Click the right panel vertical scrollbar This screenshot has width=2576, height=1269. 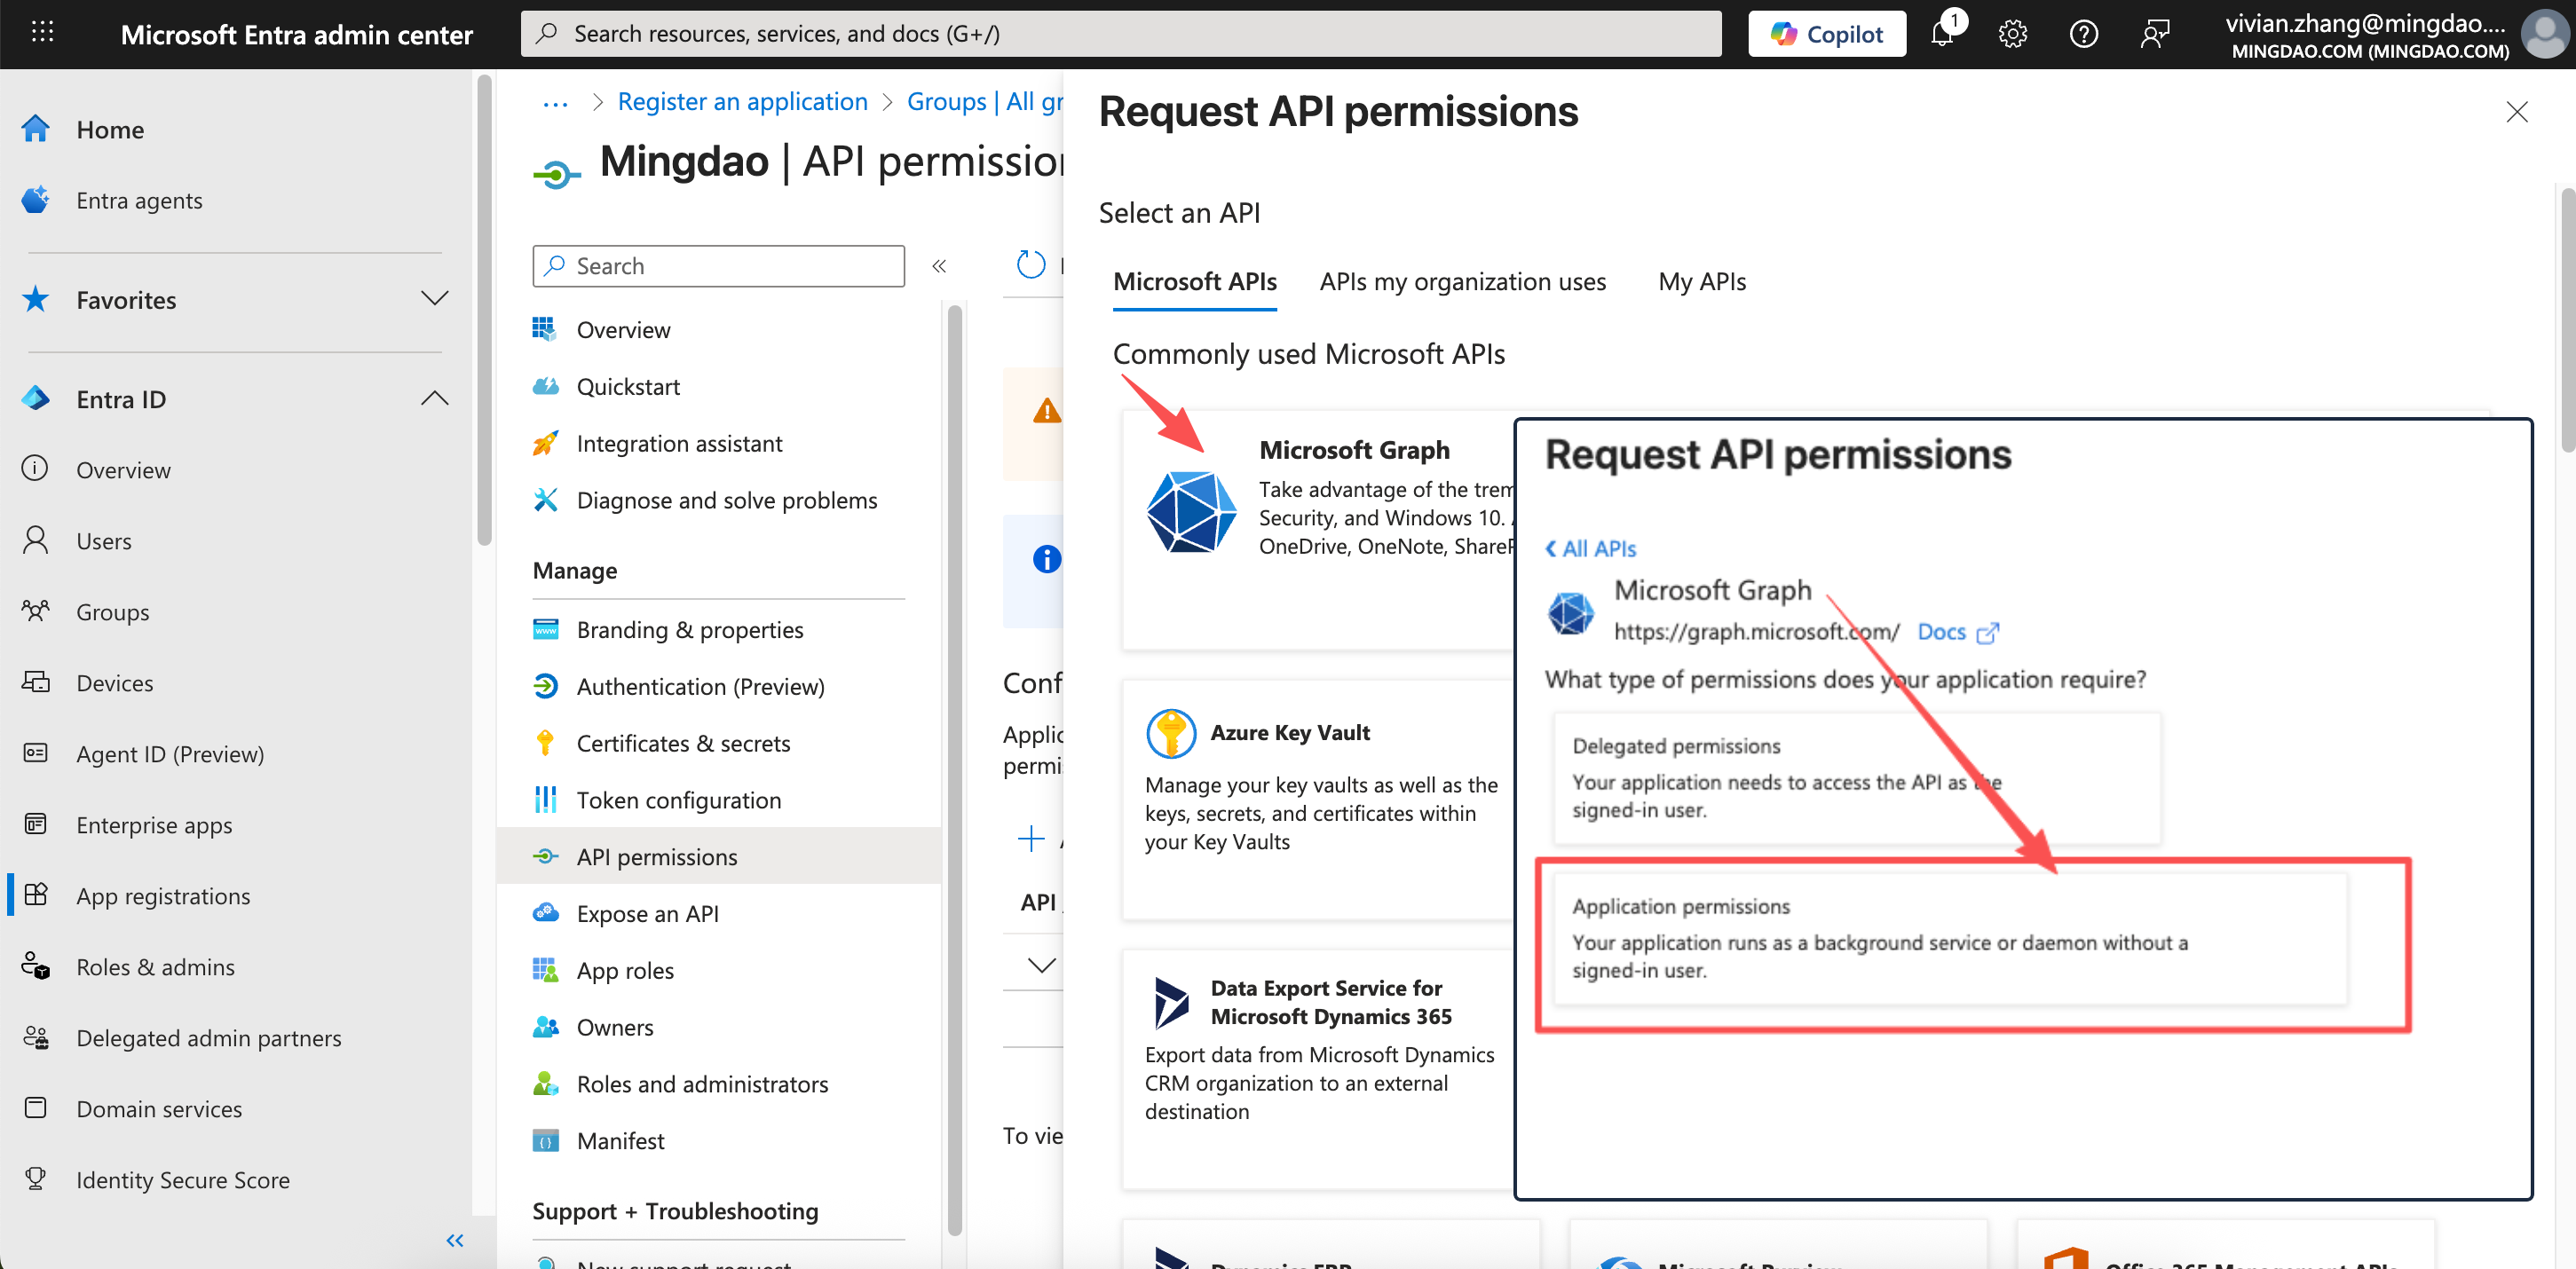pos(2566,320)
